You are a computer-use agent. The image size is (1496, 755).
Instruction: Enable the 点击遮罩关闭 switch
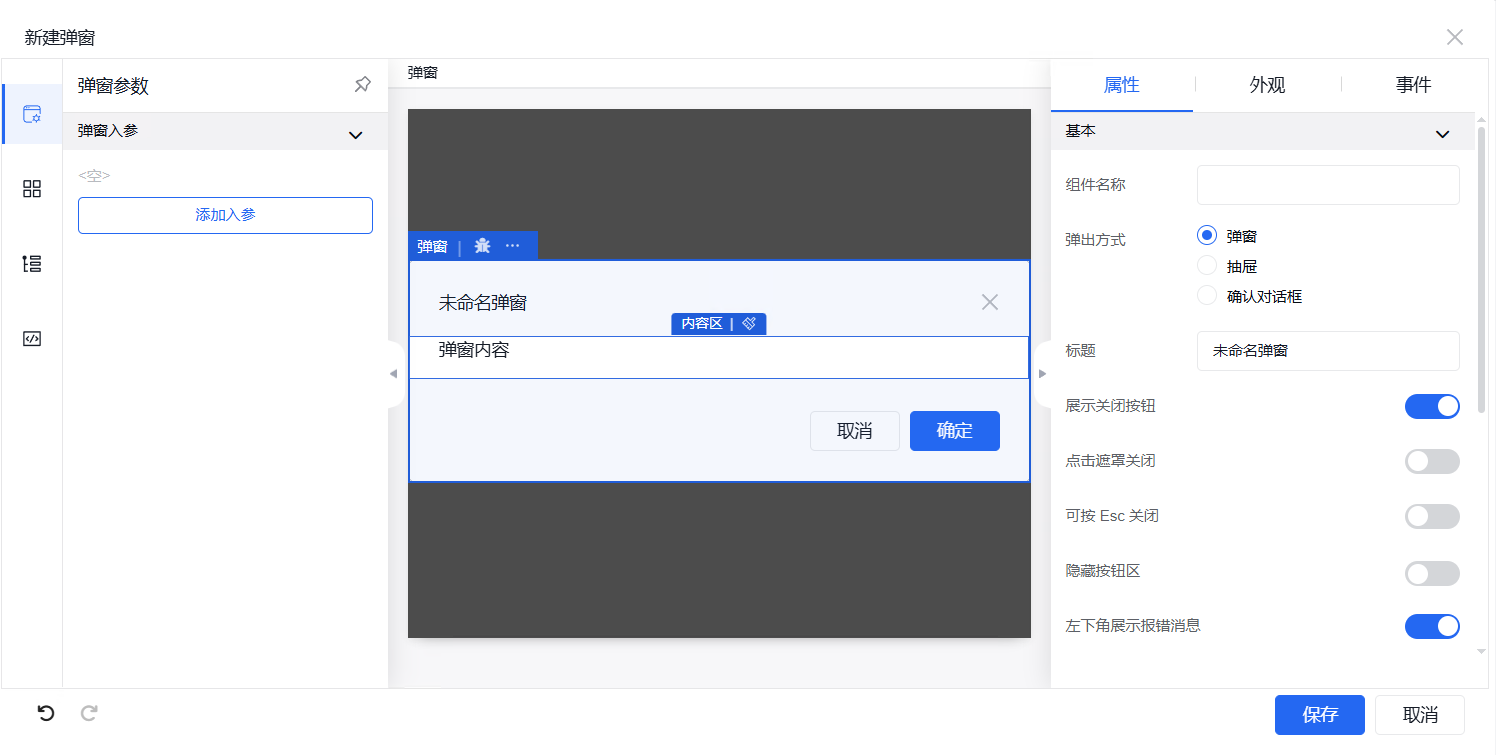click(1432, 461)
